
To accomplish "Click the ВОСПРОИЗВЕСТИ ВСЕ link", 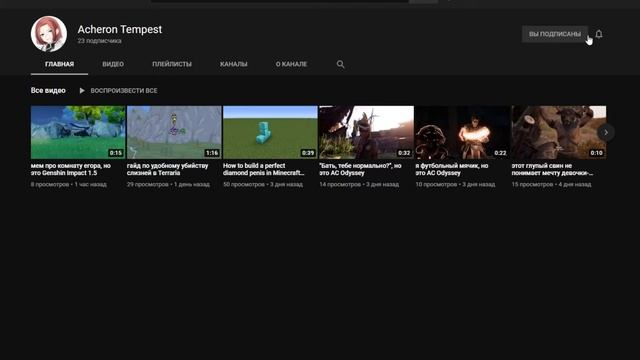I will pos(124,91).
